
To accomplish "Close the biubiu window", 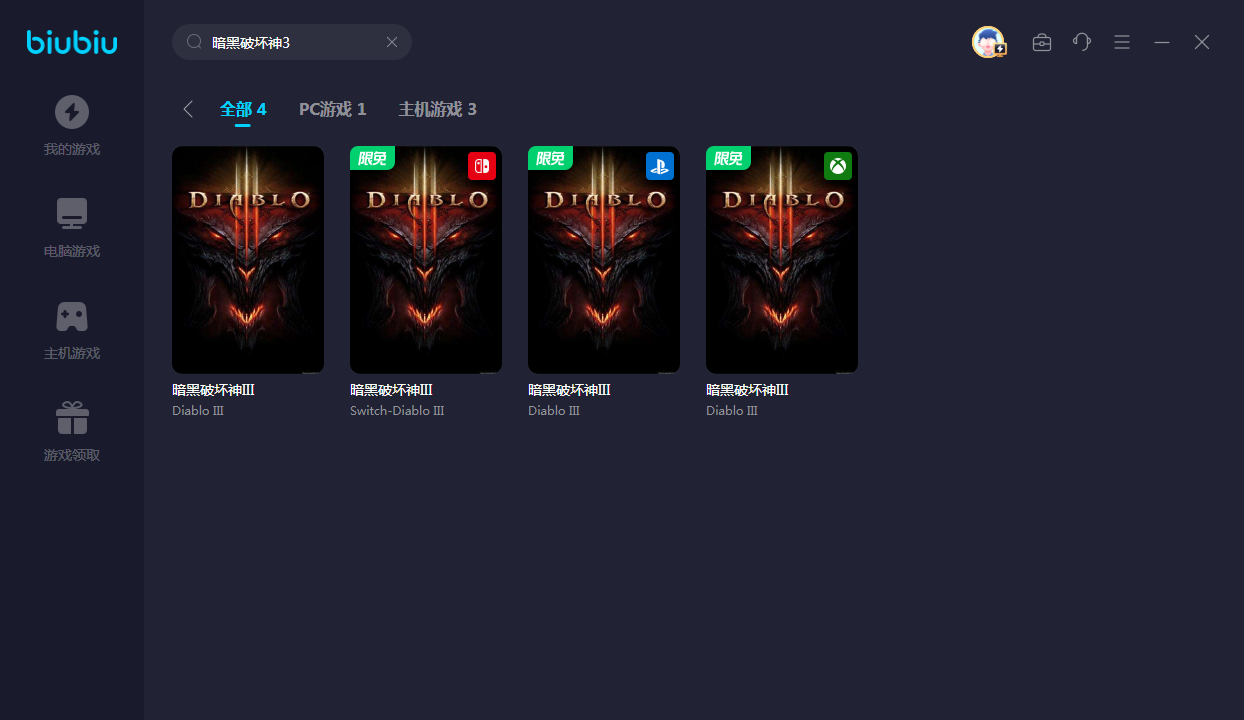I will pyautogui.click(x=1202, y=42).
